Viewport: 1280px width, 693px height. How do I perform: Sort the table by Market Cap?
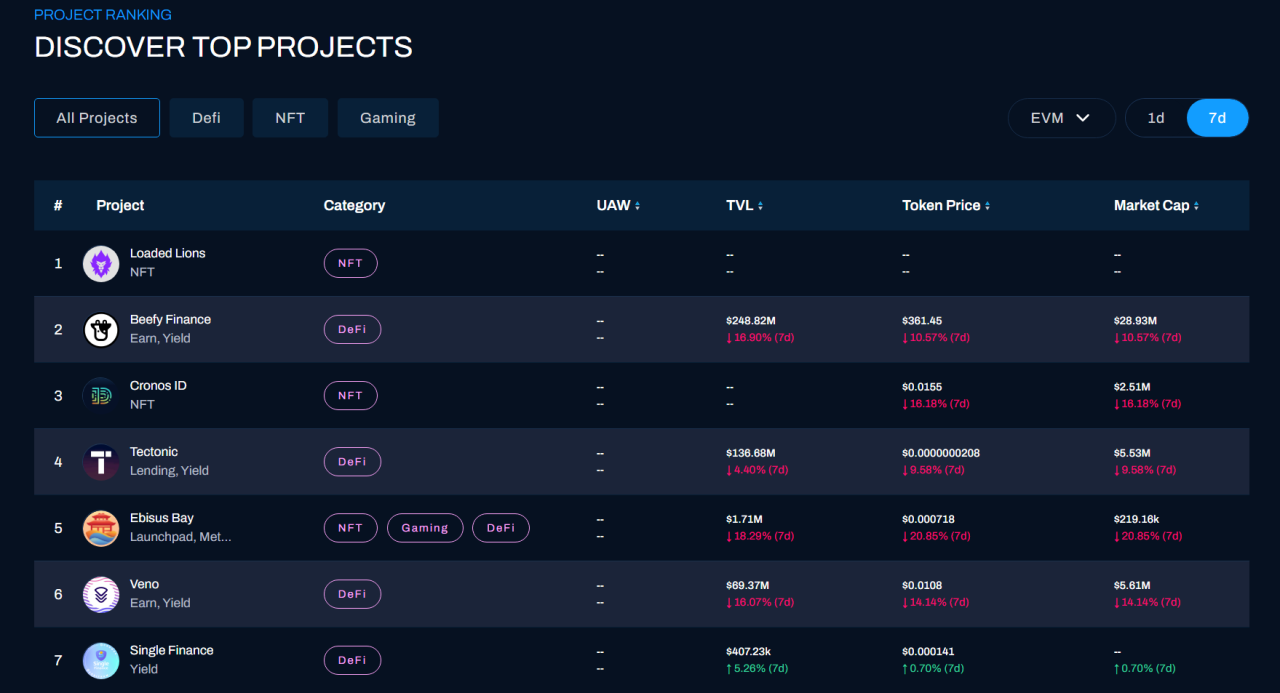pos(1196,206)
